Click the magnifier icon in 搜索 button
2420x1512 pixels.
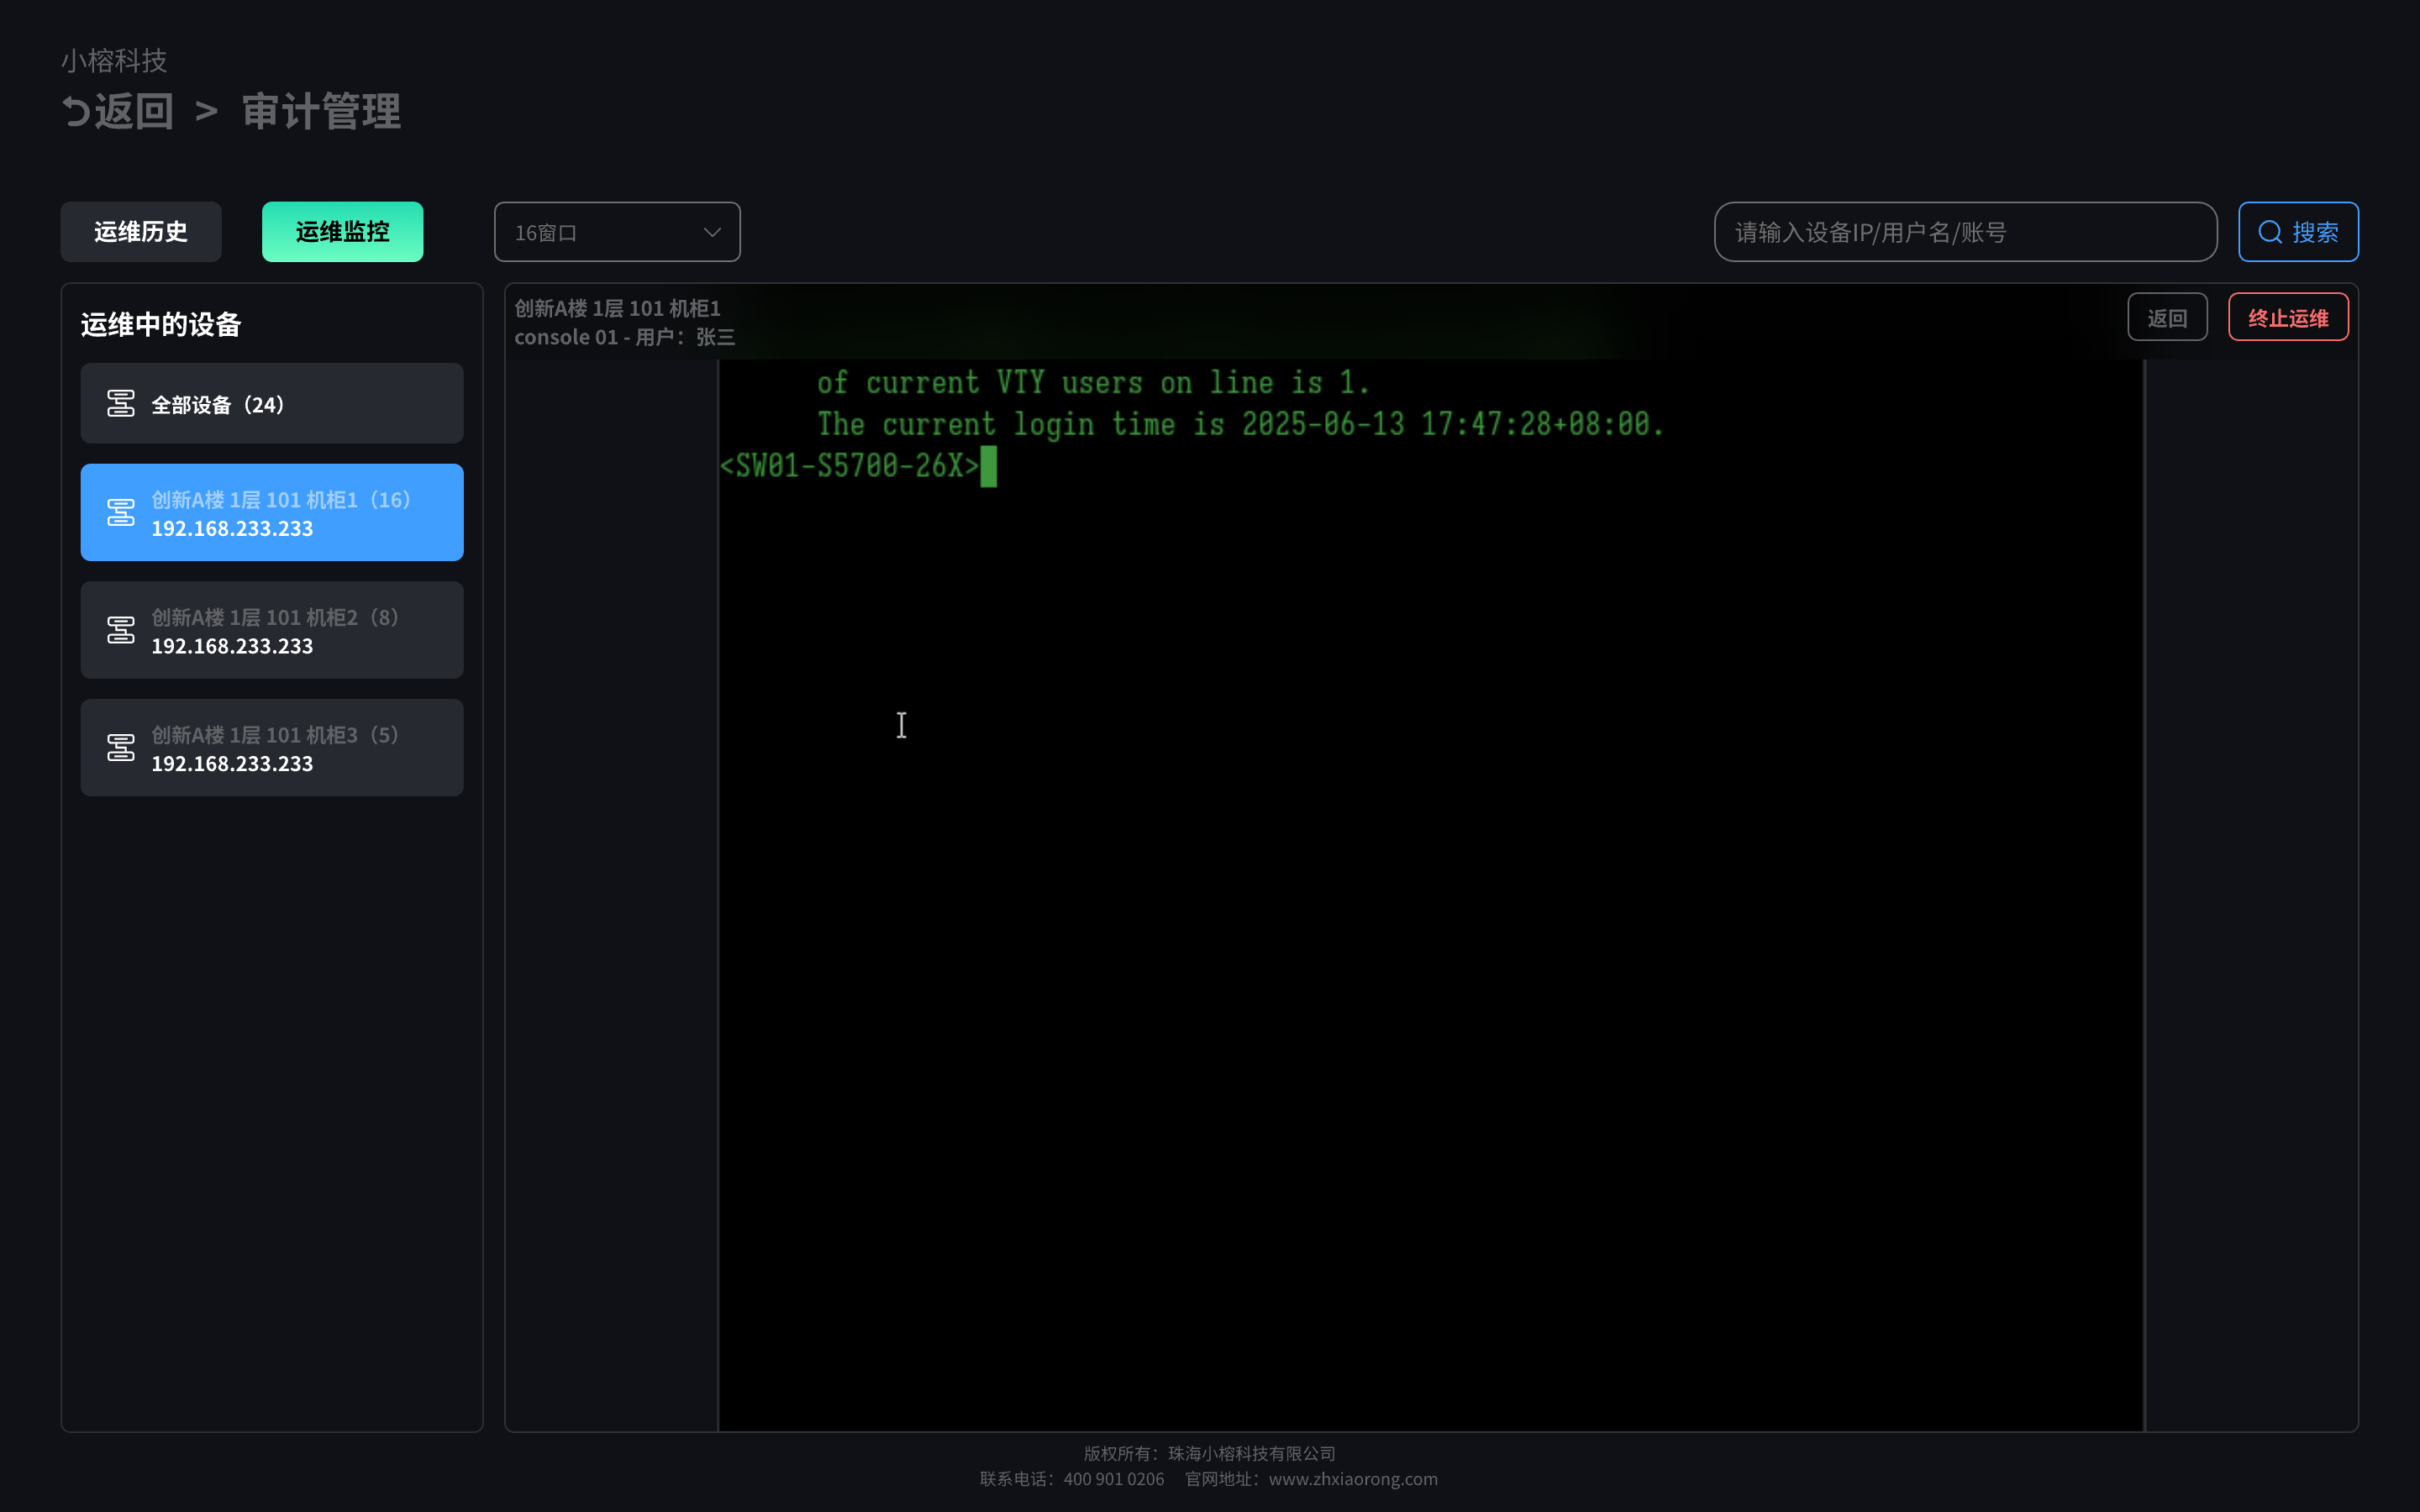point(2270,232)
